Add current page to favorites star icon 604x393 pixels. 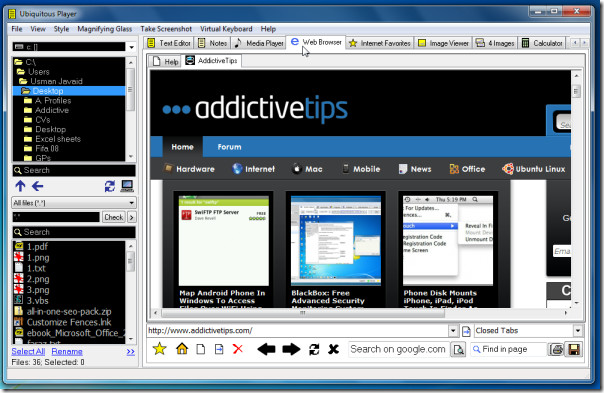click(x=159, y=349)
